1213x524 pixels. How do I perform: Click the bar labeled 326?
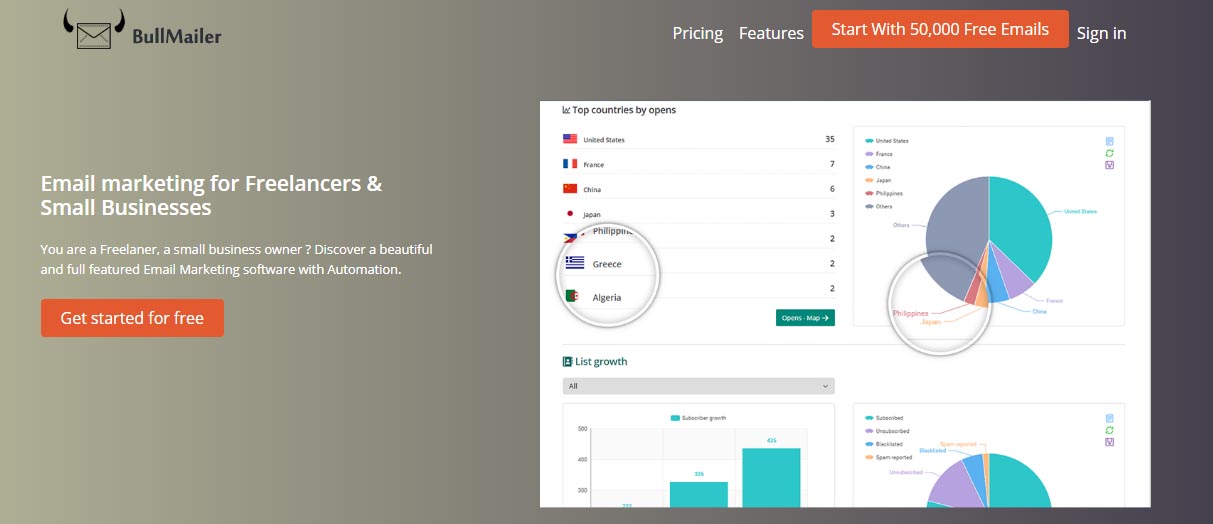[x=699, y=494]
